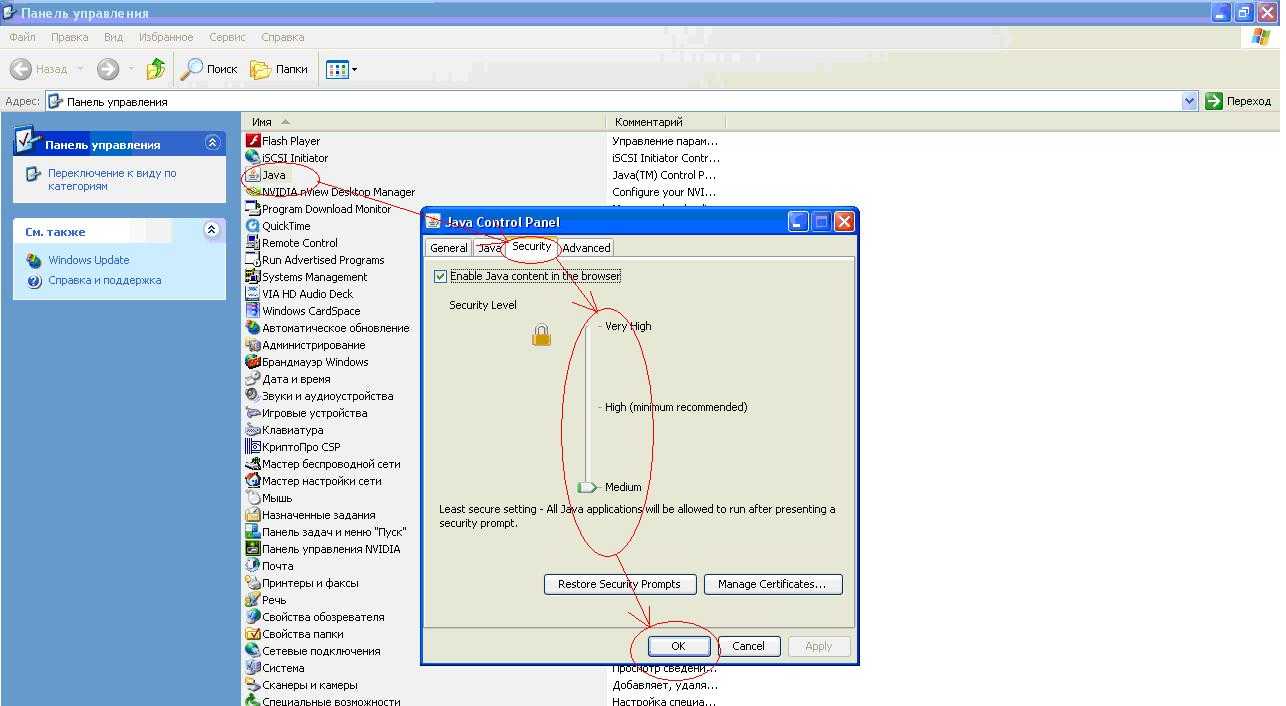This screenshot has height=706, width=1286.
Task: Open the QuickTime control panel item
Action: pyautogui.click(x=254, y=226)
